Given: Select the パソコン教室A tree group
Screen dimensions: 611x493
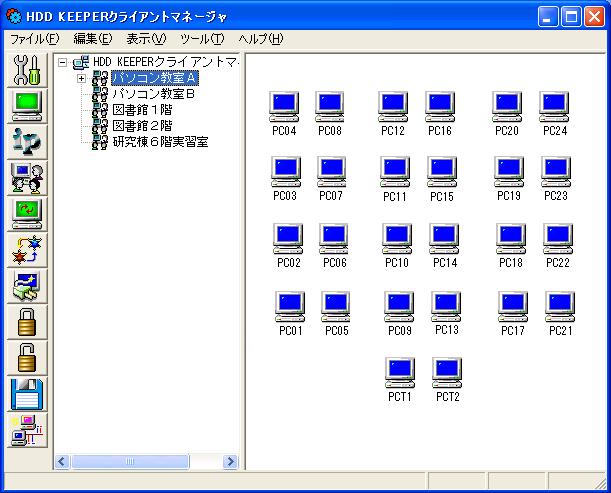Looking at the screenshot, I should [155, 78].
